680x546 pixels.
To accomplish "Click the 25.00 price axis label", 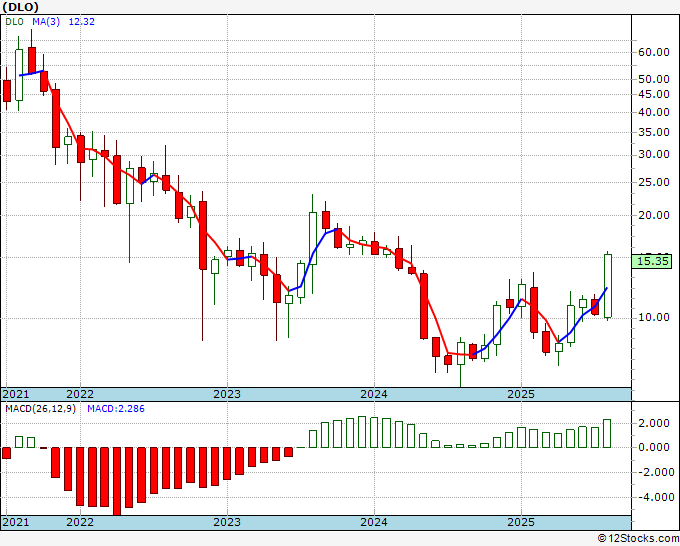I will pyautogui.click(x=654, y=182).
